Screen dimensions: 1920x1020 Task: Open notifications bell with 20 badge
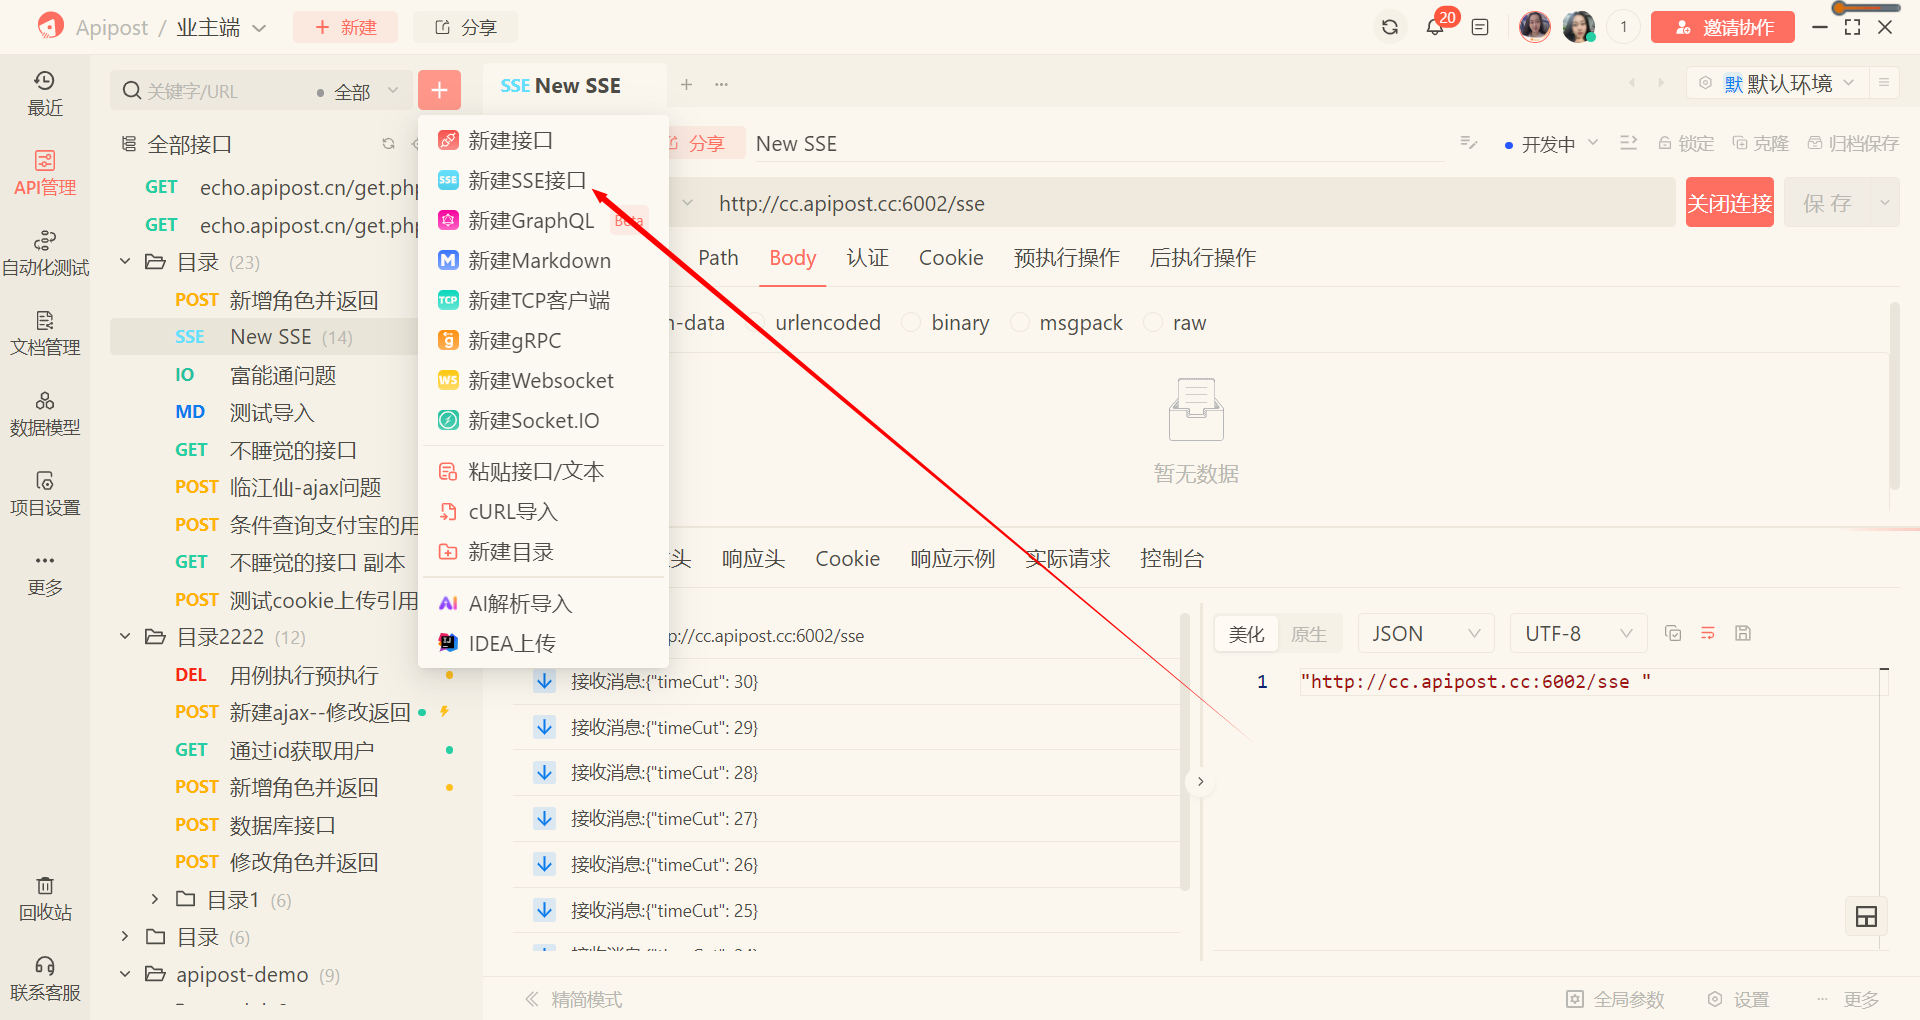point(1436,26)
